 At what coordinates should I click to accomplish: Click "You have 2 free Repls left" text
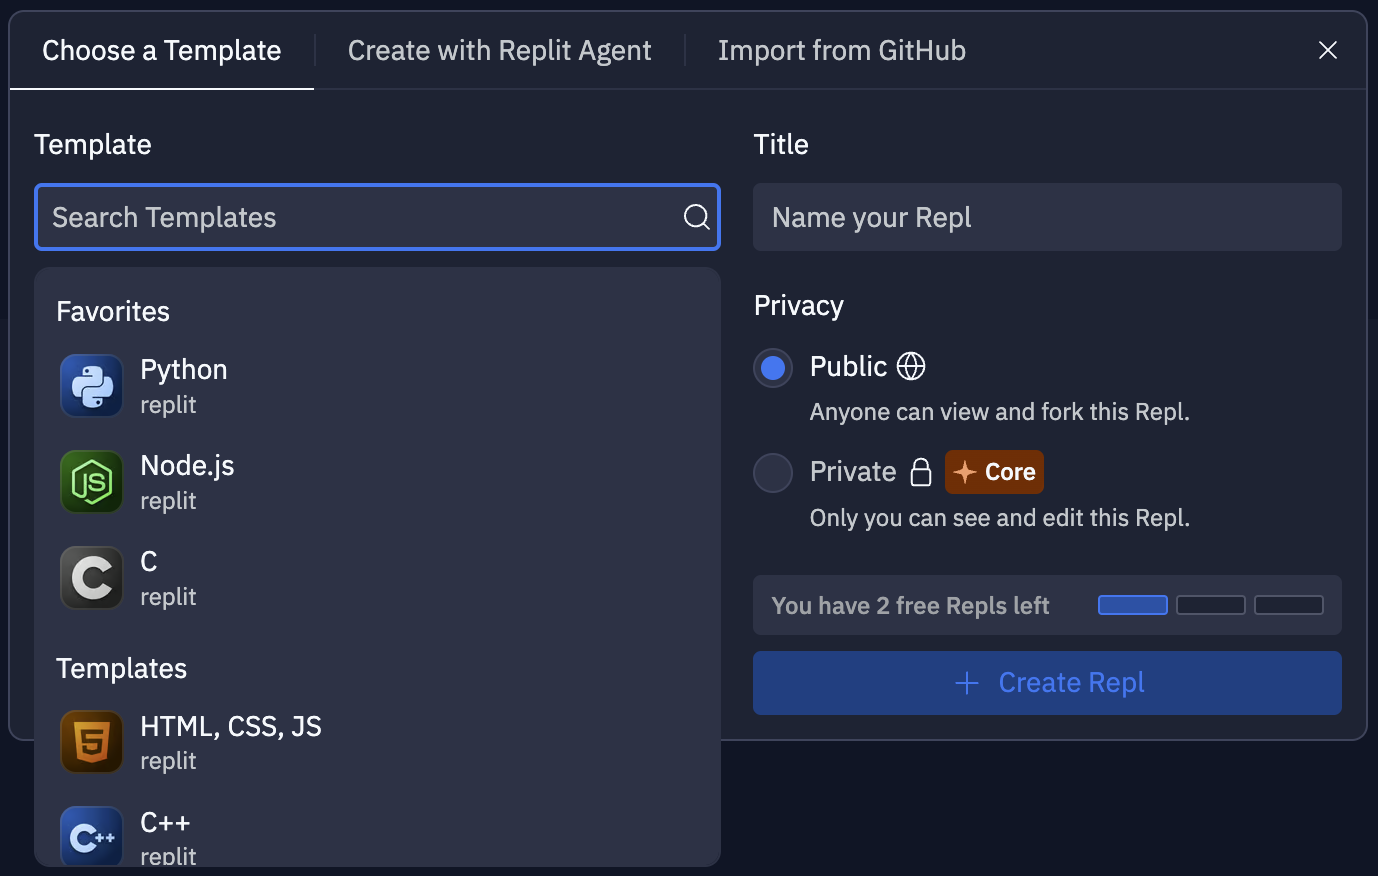pyautogui.click(x=910, y=606)
